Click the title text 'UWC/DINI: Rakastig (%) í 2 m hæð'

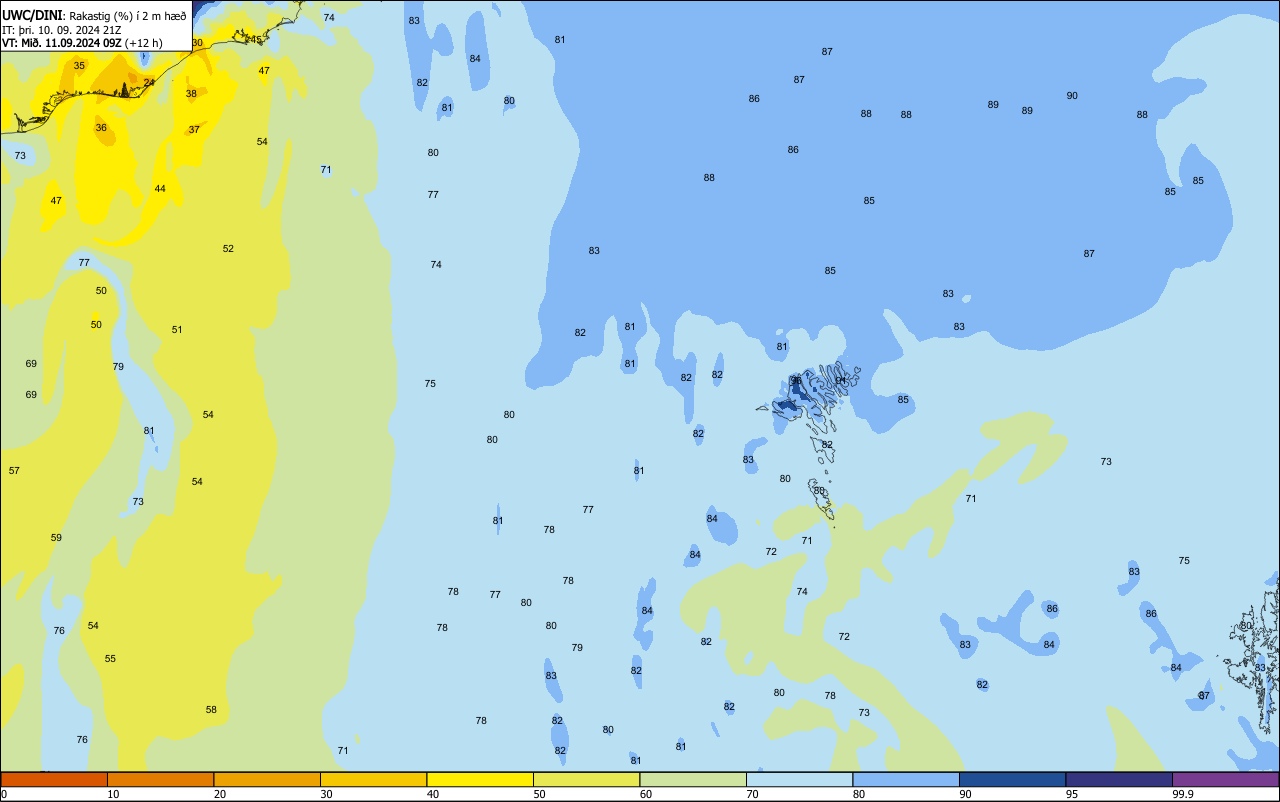94,15
